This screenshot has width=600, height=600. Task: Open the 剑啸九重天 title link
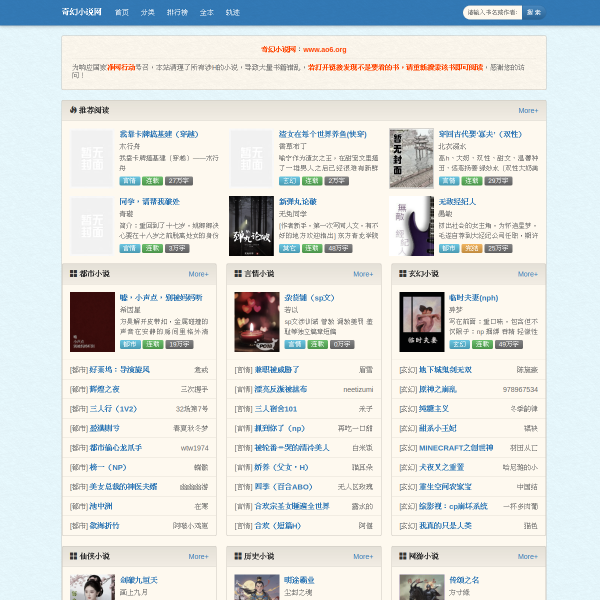click(139, 580)
